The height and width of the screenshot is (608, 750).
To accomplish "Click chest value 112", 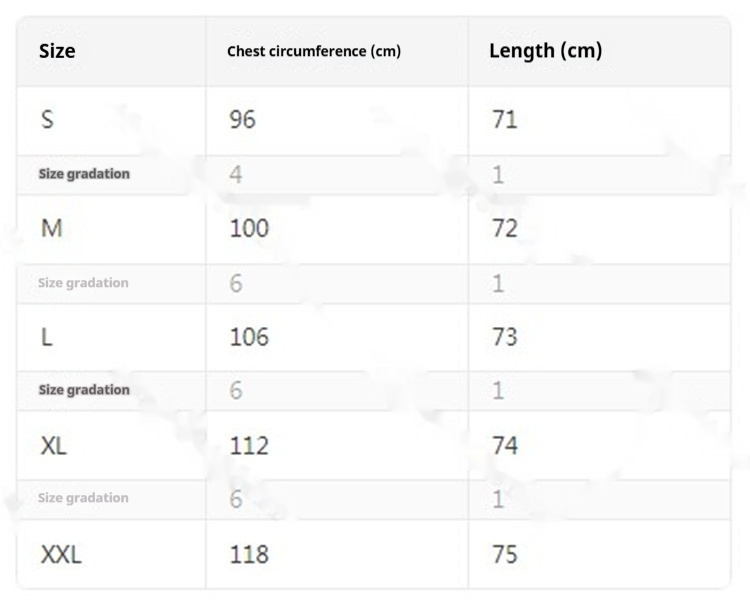I will [x=249, y=446].
